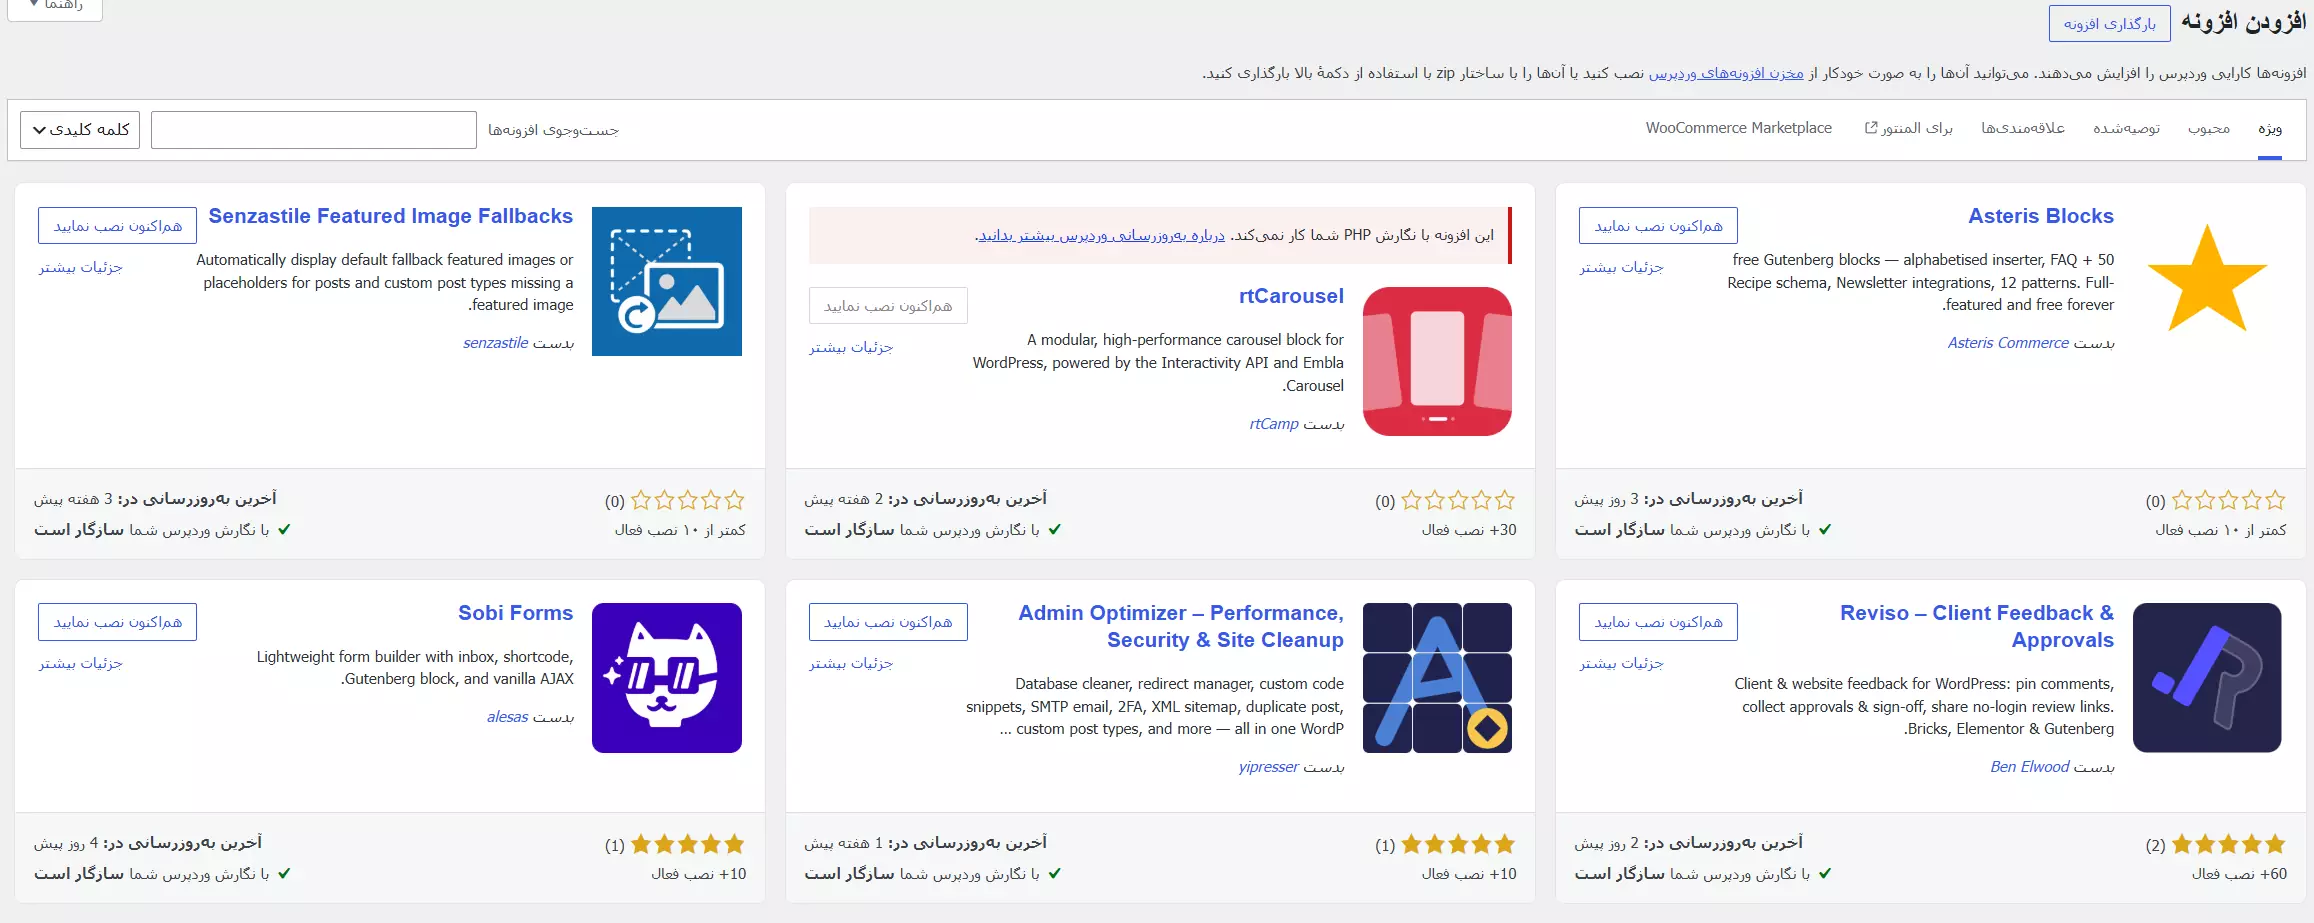Select the توصیه‌شده tab
This screenshot has width=2314, height=923.
[2126, 129]
